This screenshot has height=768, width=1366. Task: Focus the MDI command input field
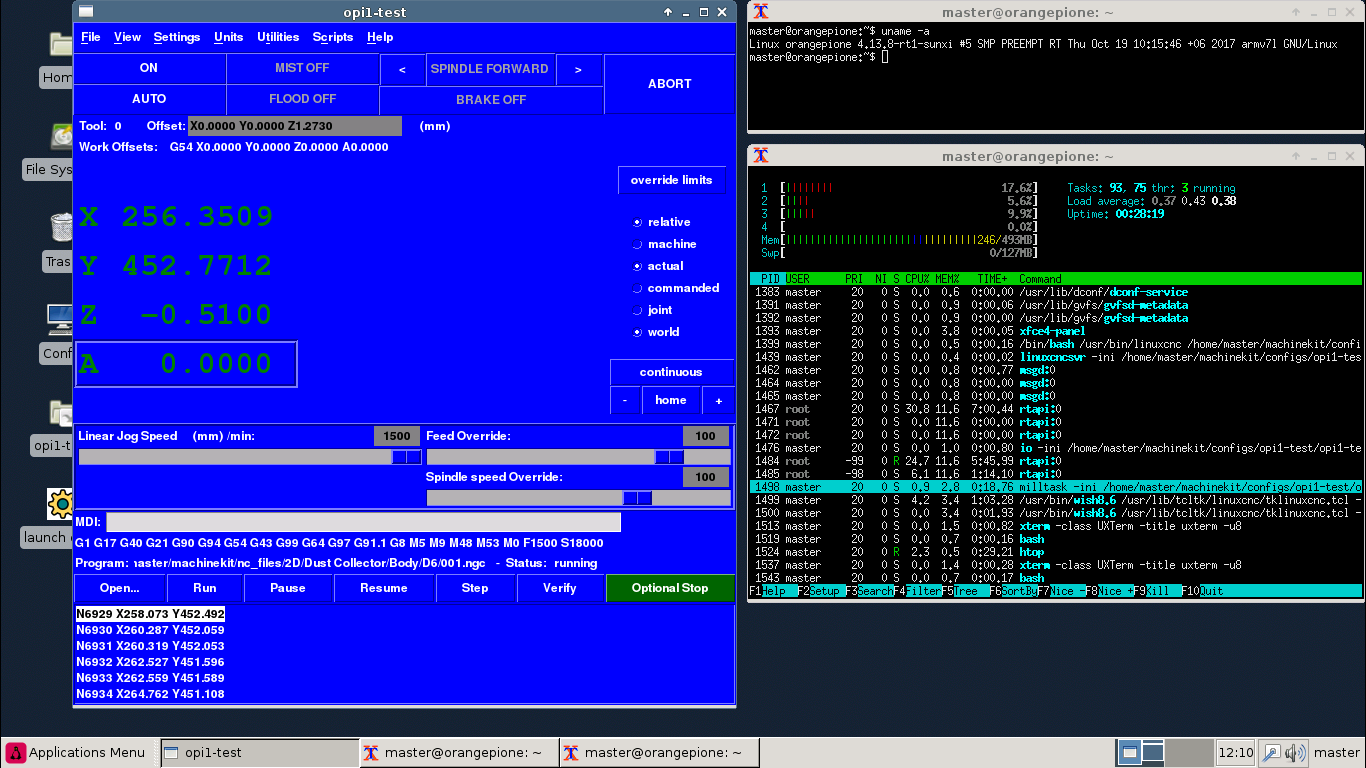(x=364, y=522)
